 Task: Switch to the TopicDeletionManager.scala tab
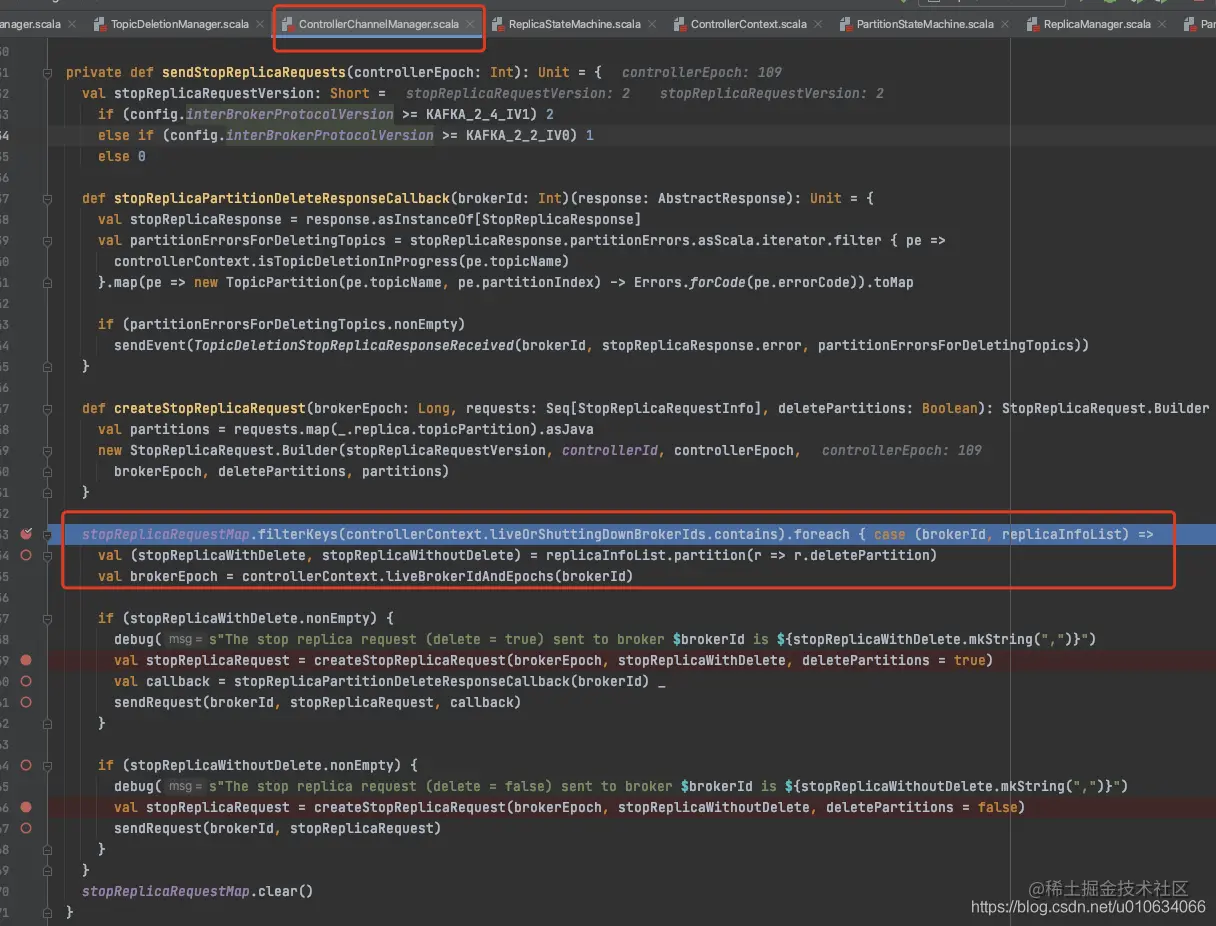(180, 24)
